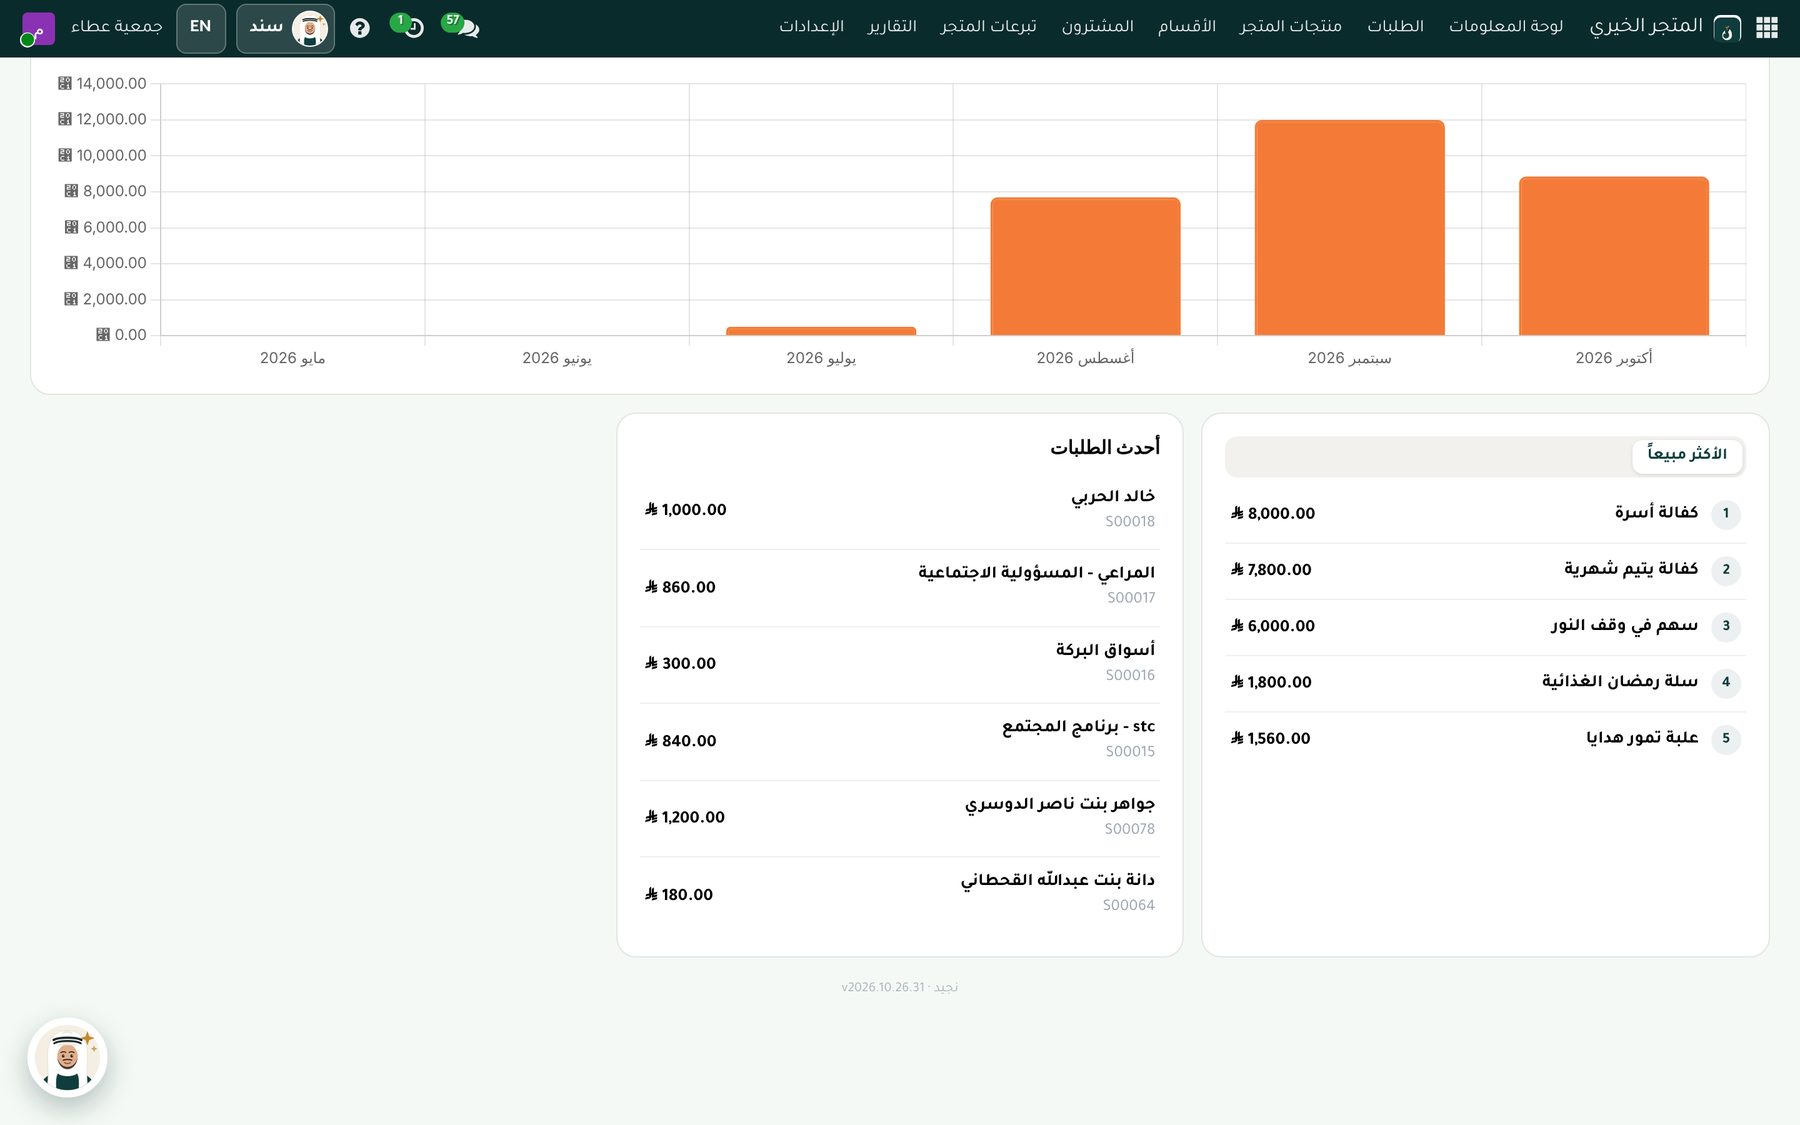The height and width of the screenshot is (1125, 1800).
Task: Open the منتجات المتجر menu
Action: (x=1290, y=26)
